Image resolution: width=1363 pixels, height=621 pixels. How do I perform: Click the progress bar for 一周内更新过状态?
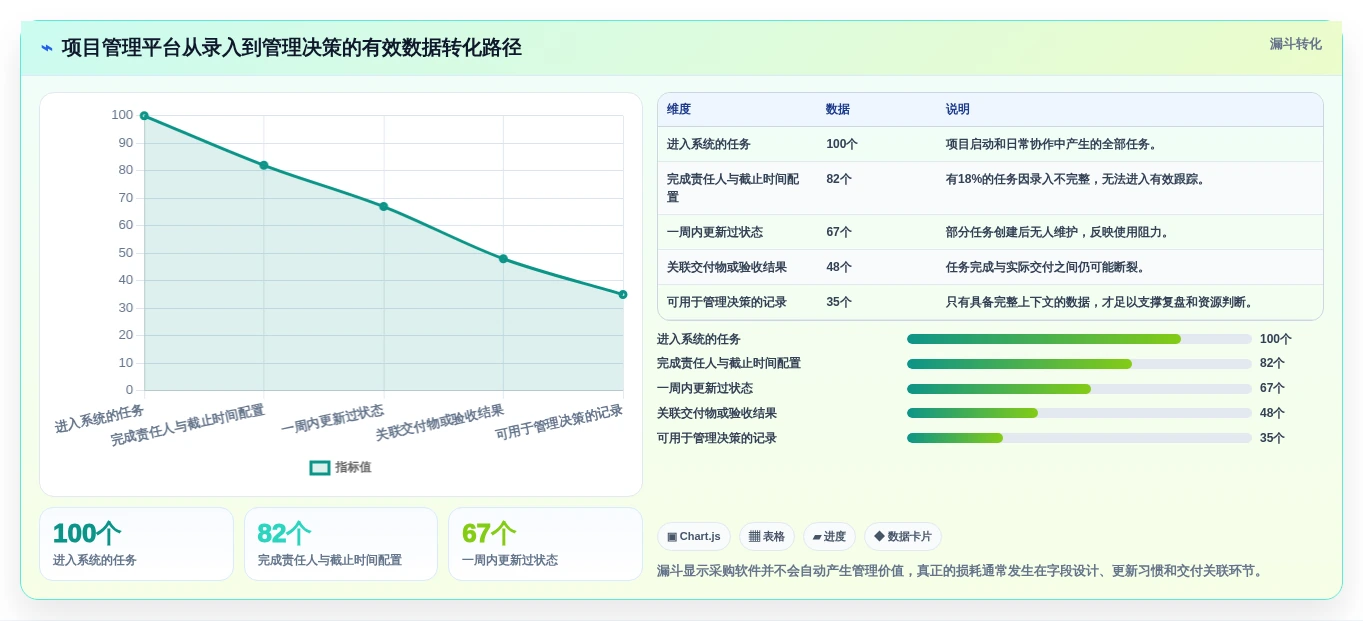click(x=1079, y=388)
